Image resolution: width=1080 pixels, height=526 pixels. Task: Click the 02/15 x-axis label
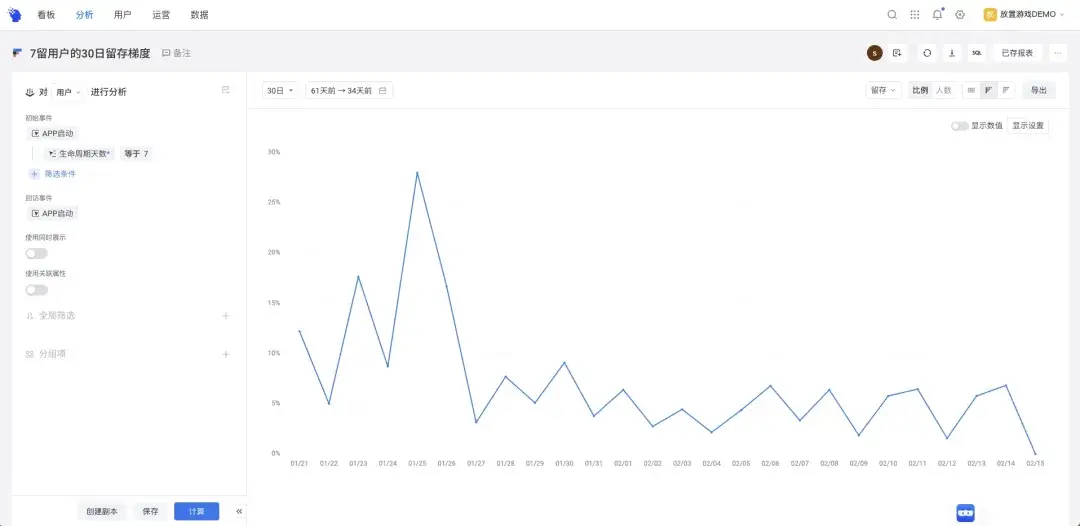pyautogui.click(x=1035, y=464)
